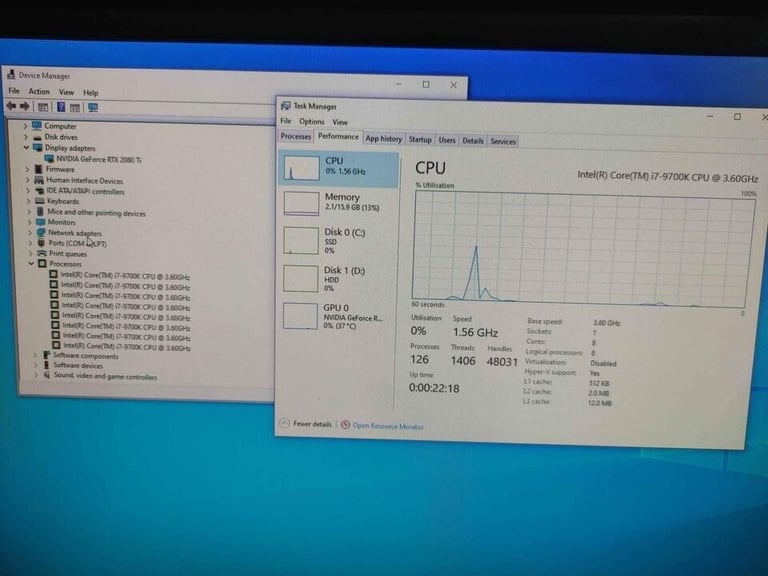Switch to the Processes tab

(x=295, y=136)
